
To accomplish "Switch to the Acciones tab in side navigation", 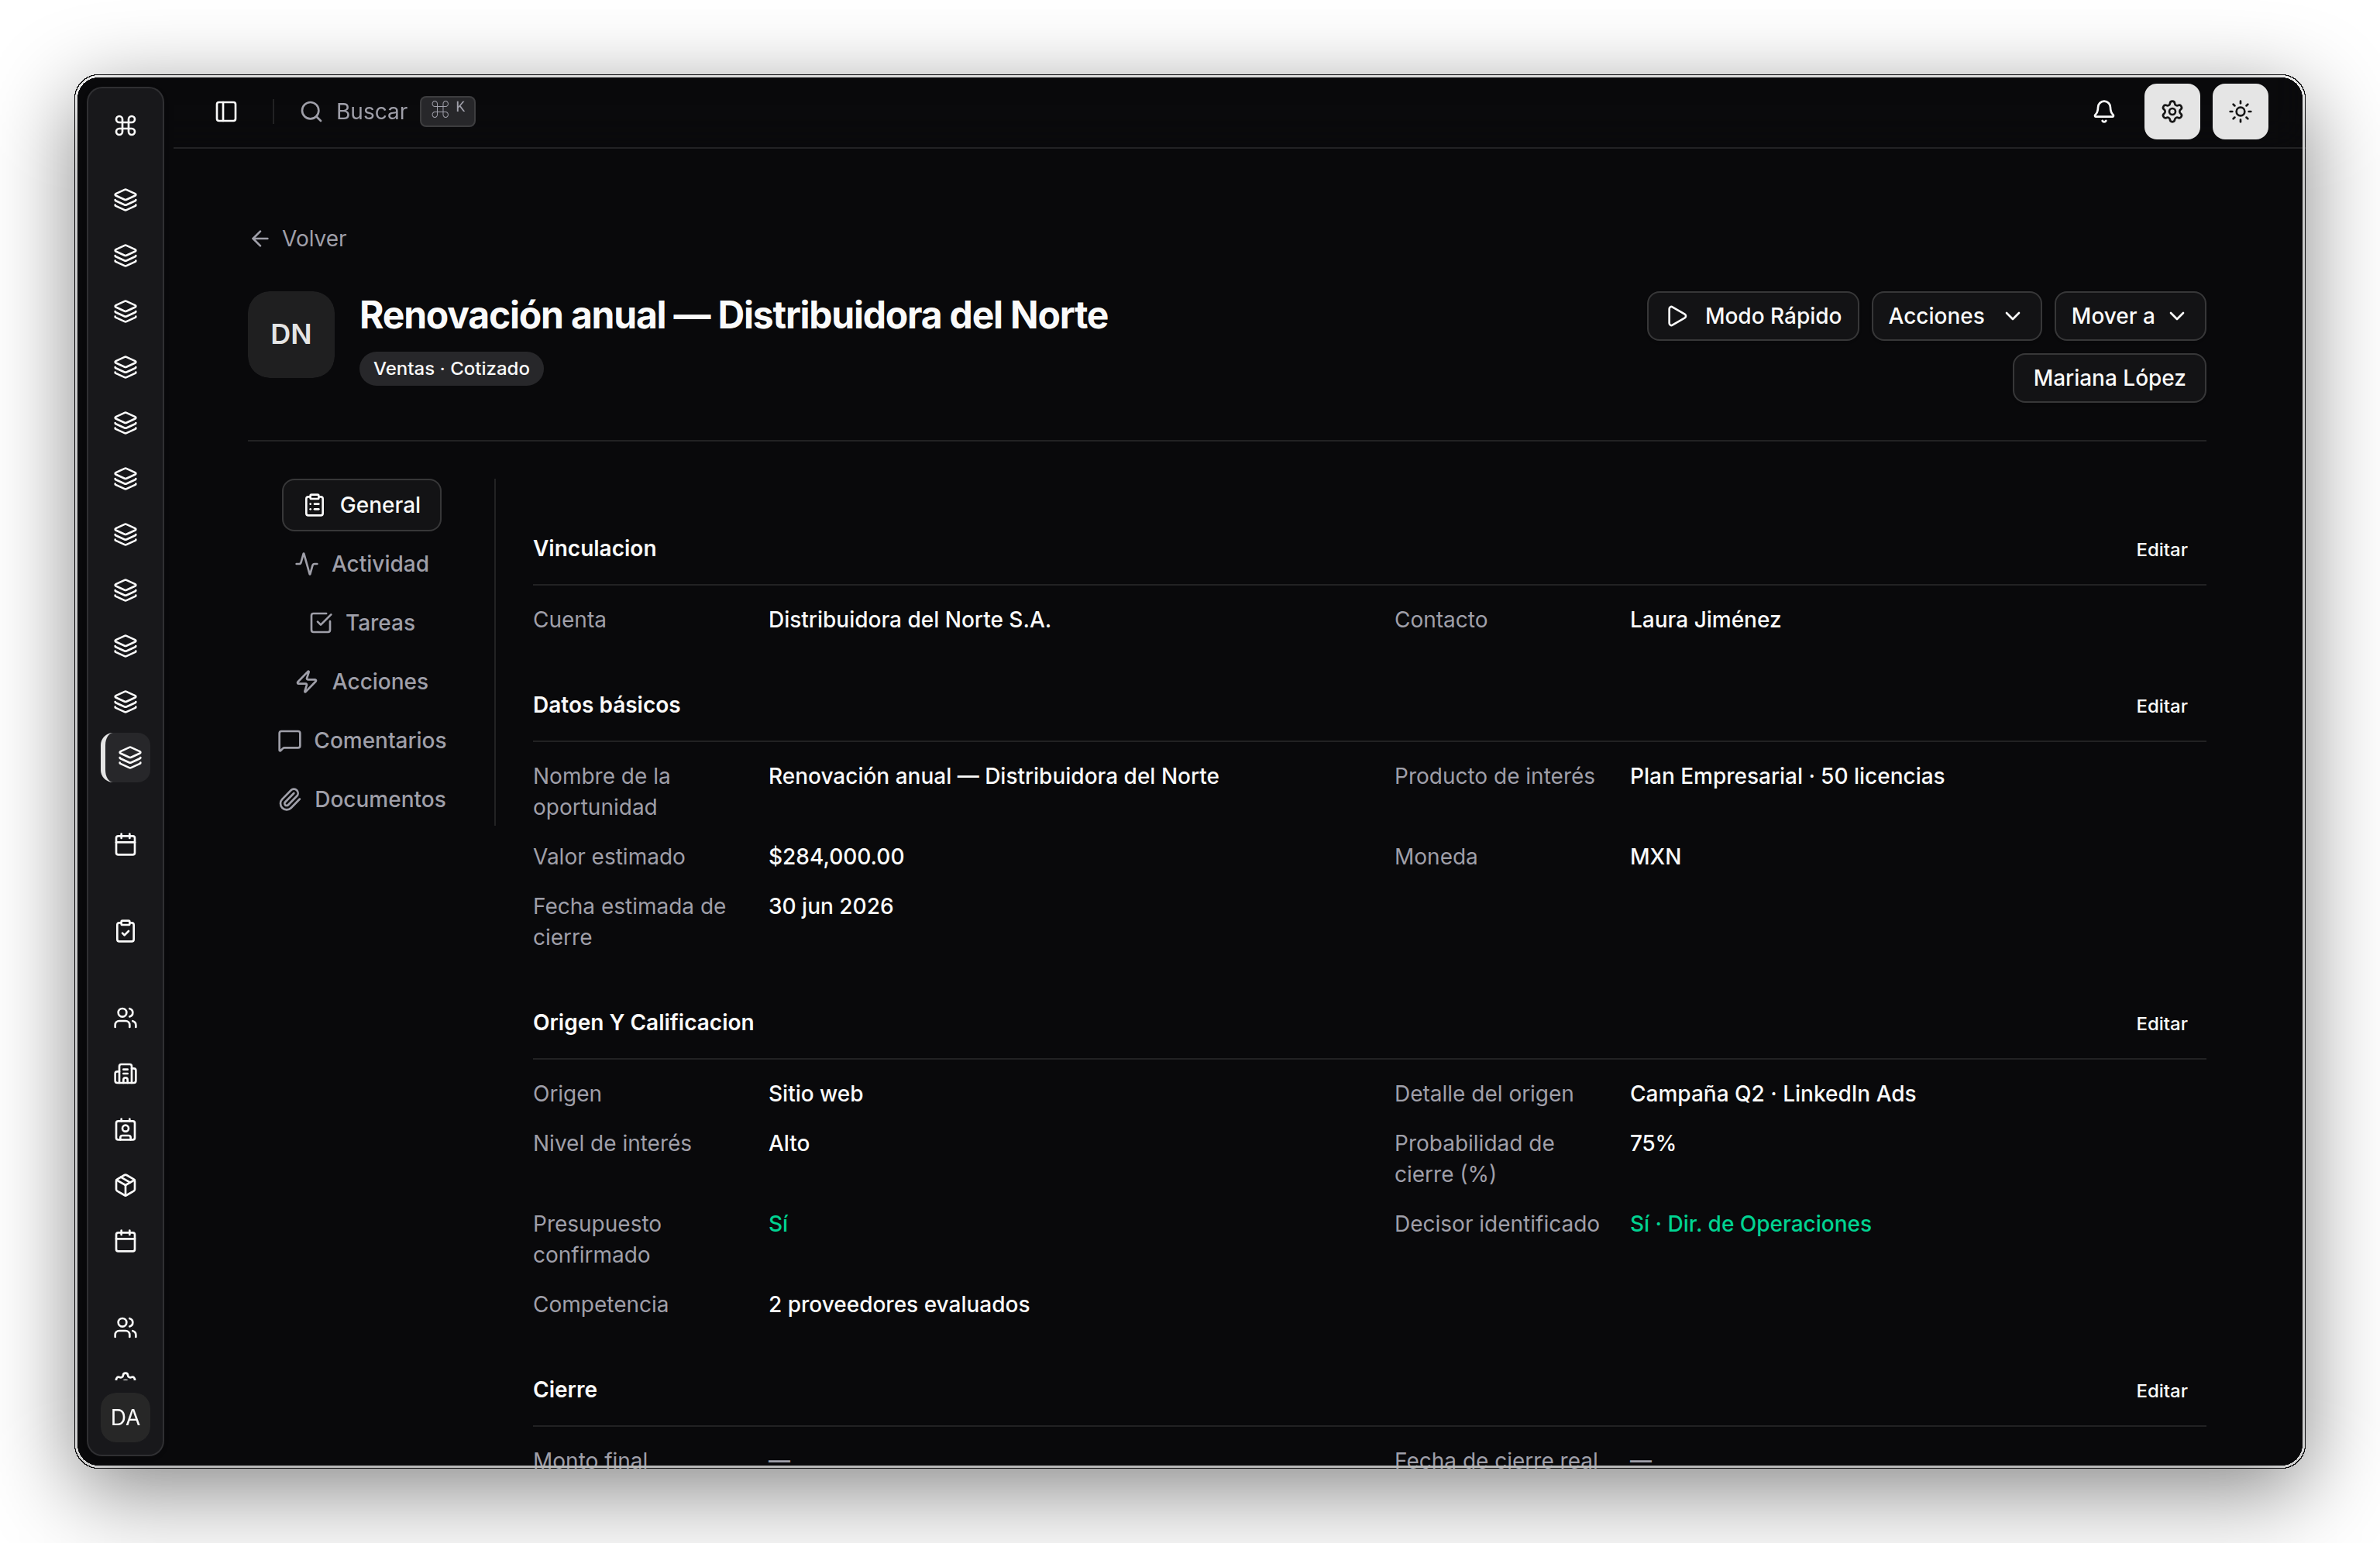I will click(x=361, y=681).
